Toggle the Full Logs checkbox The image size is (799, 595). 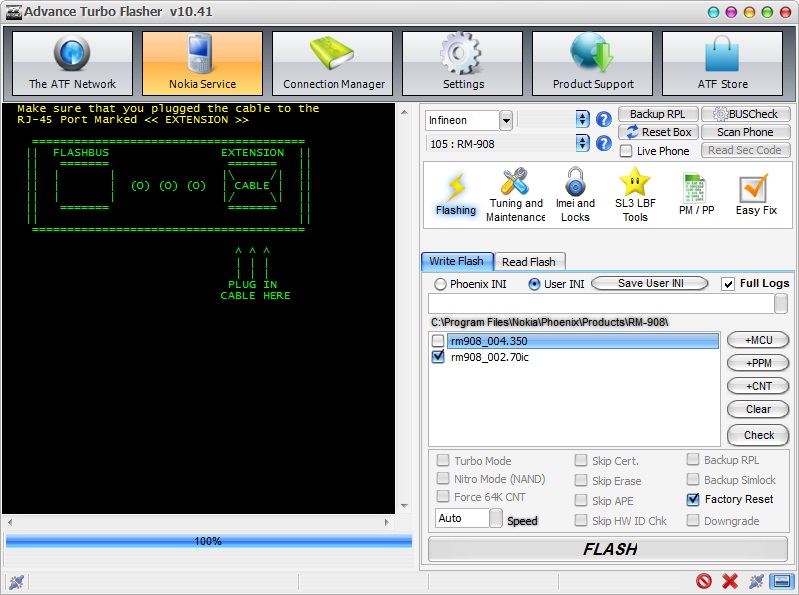728,284
